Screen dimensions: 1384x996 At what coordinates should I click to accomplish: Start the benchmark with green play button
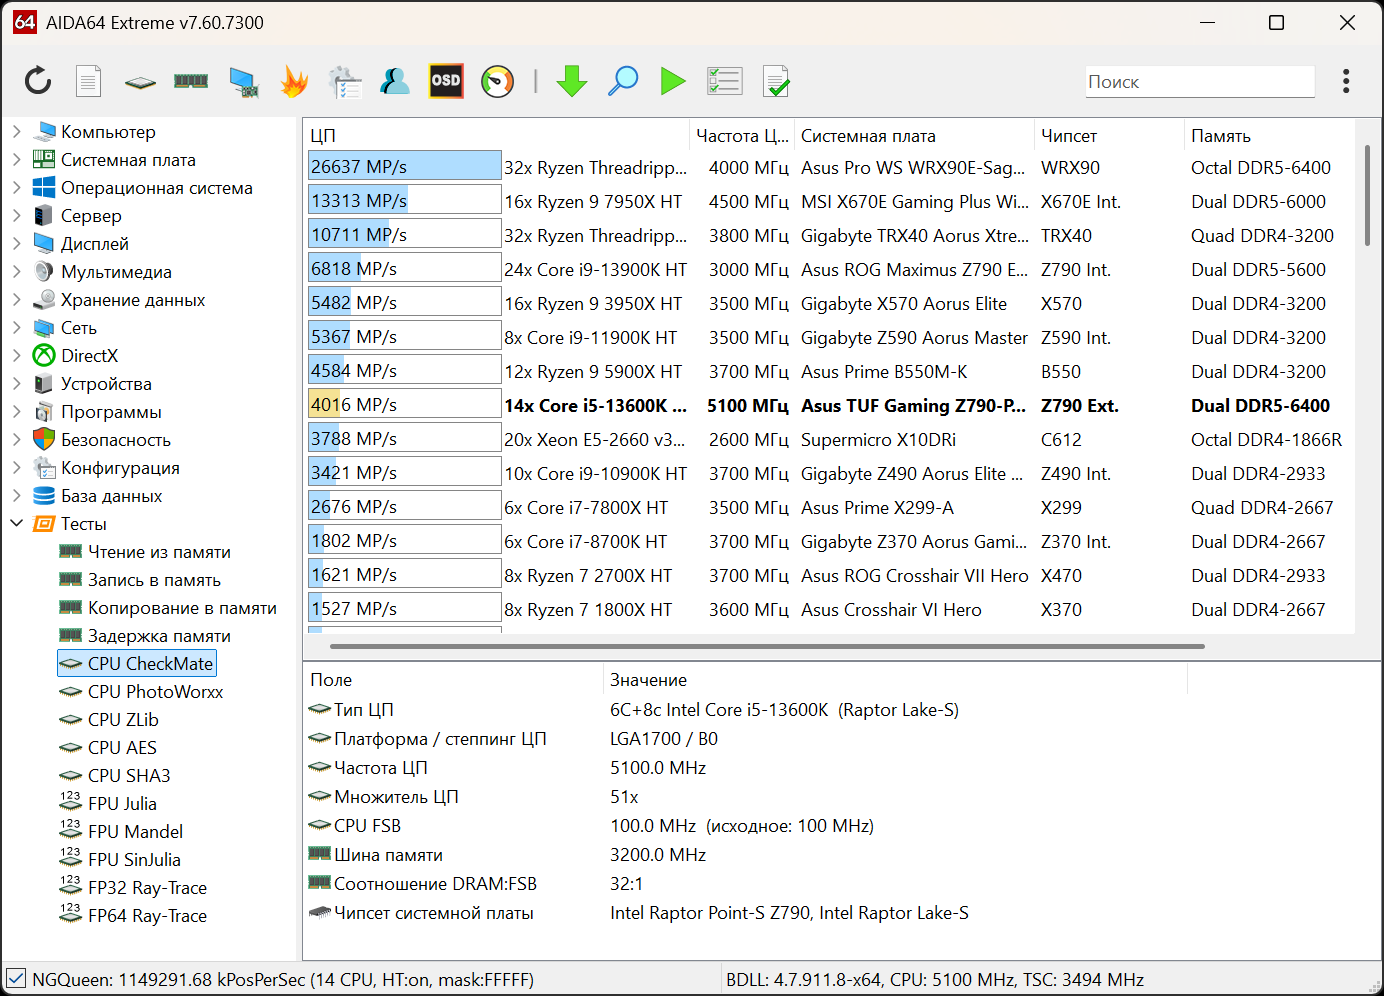point(673,81)
